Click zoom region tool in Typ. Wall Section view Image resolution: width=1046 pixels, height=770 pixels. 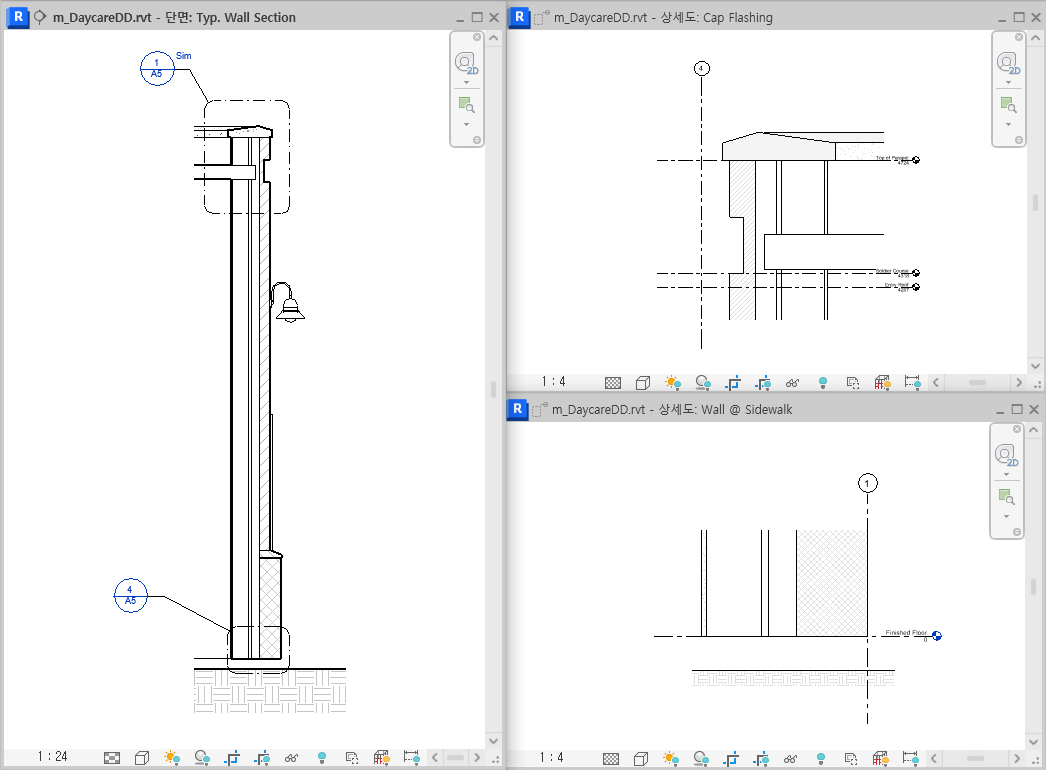coord(466,104)
